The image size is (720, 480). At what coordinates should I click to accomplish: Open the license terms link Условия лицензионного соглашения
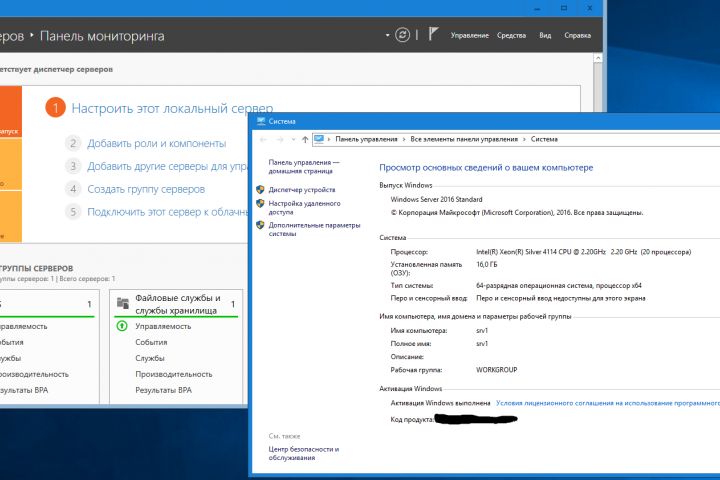[608, 403]
